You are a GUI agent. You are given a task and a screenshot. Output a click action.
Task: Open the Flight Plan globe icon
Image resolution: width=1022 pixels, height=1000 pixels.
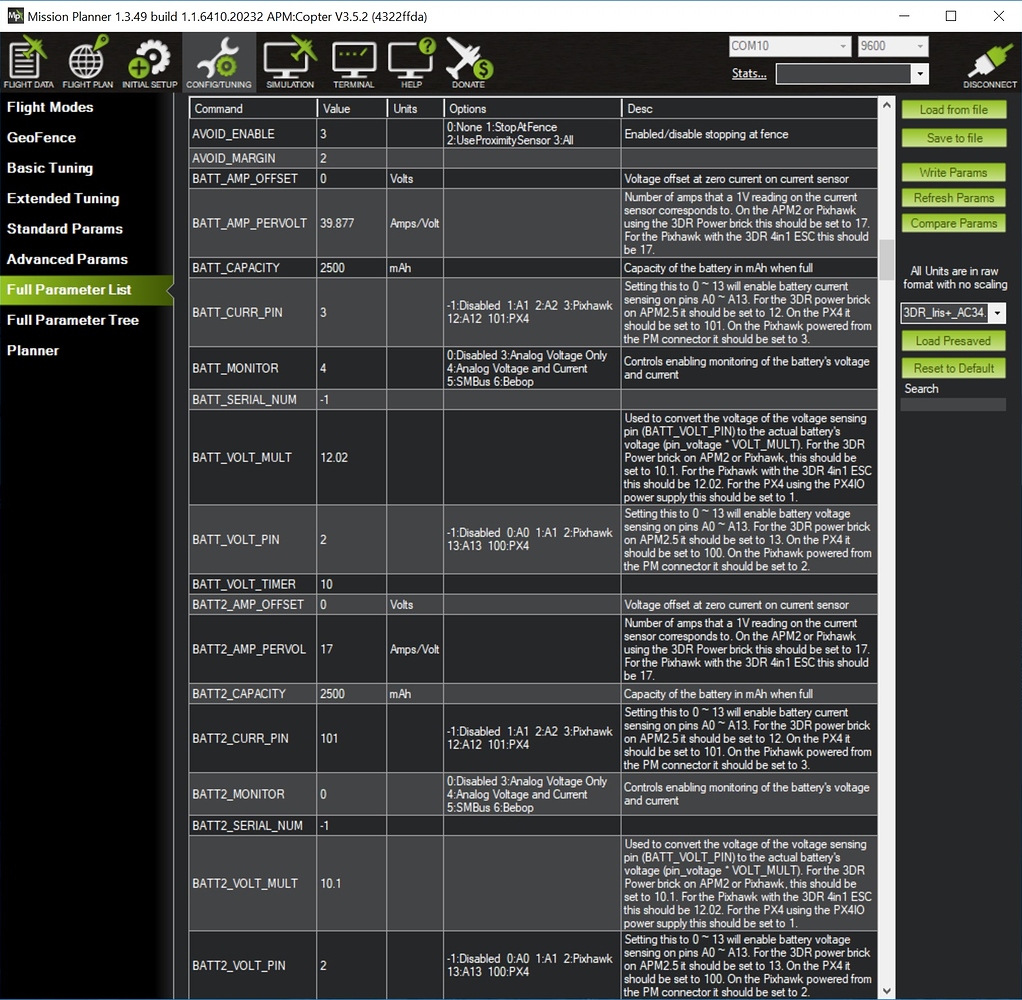pos(87,62)
